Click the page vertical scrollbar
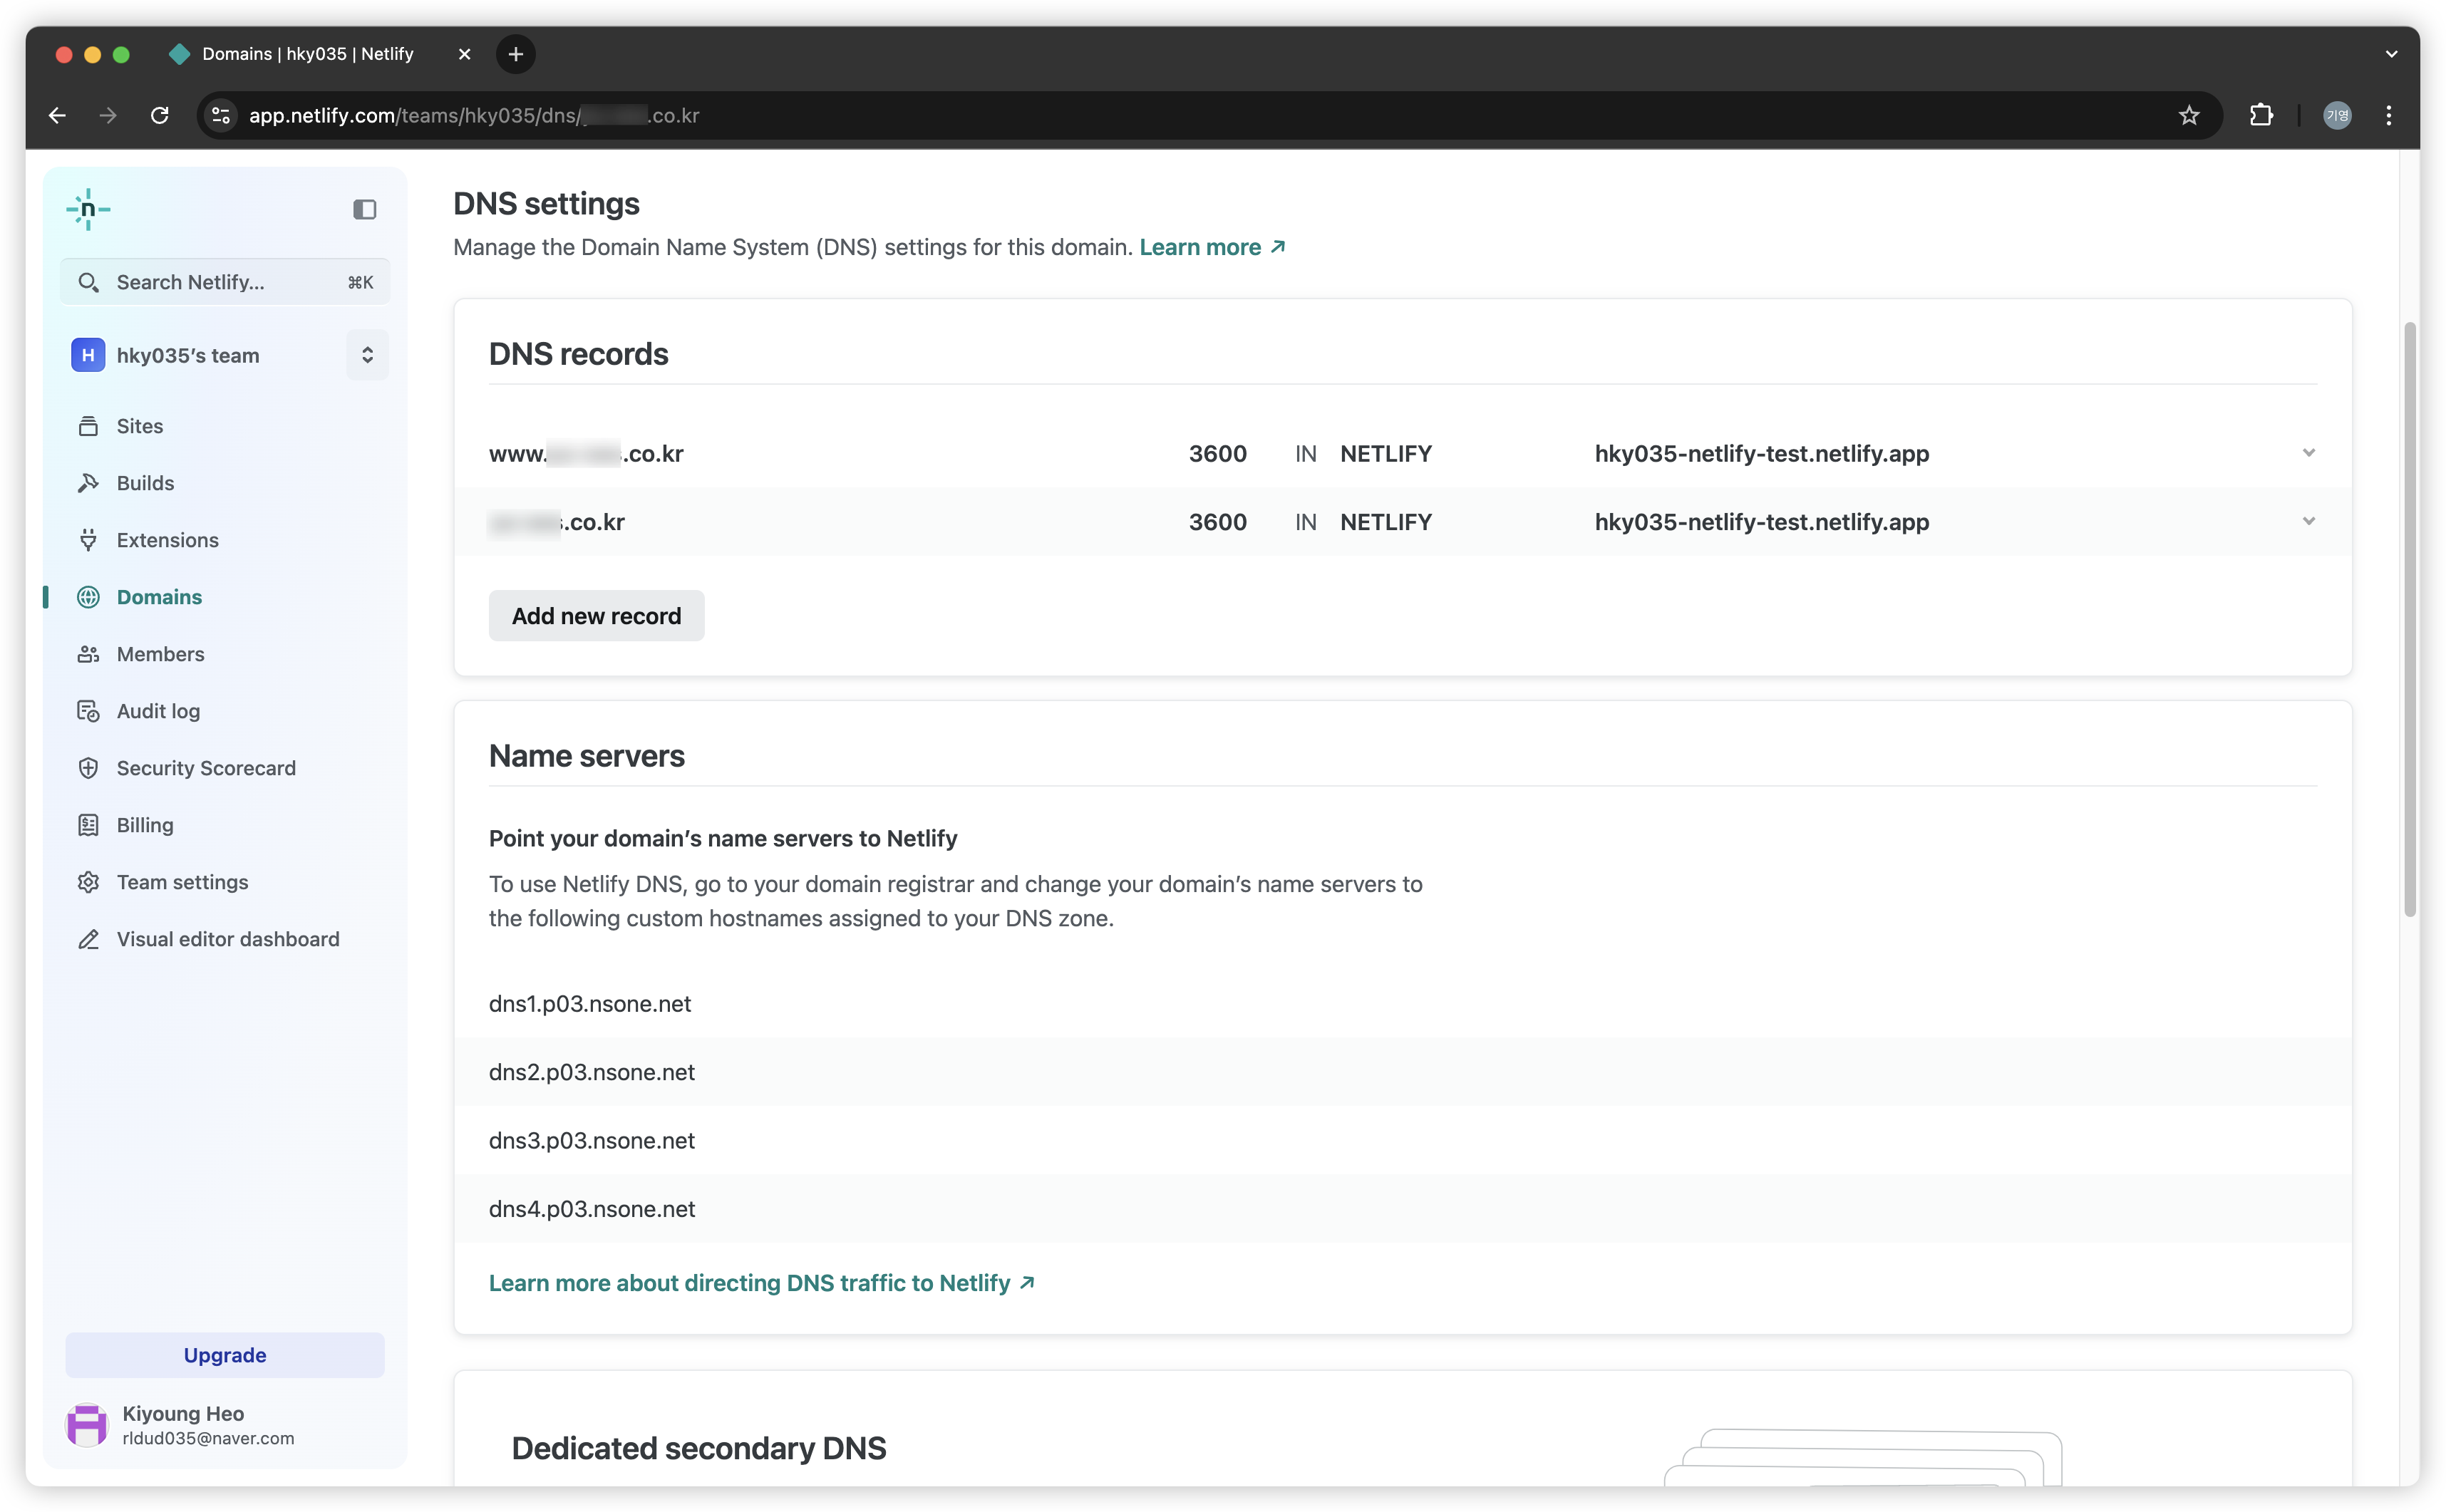 2410,618
